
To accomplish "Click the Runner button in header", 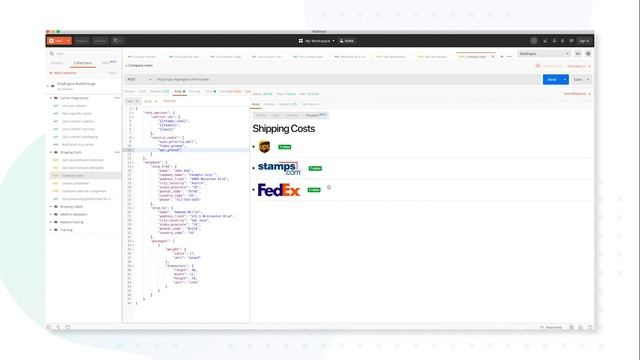I will [100, 41].
